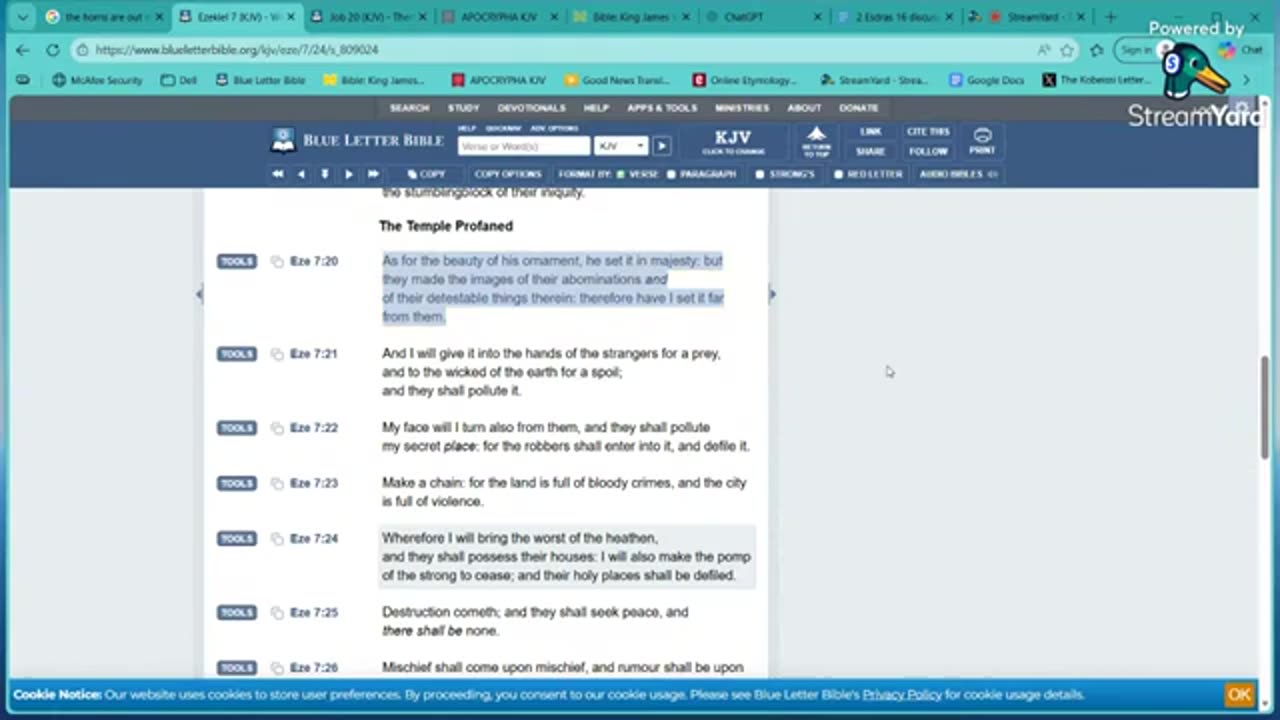
Task: Click the Donate link
Action: [859, 108]
